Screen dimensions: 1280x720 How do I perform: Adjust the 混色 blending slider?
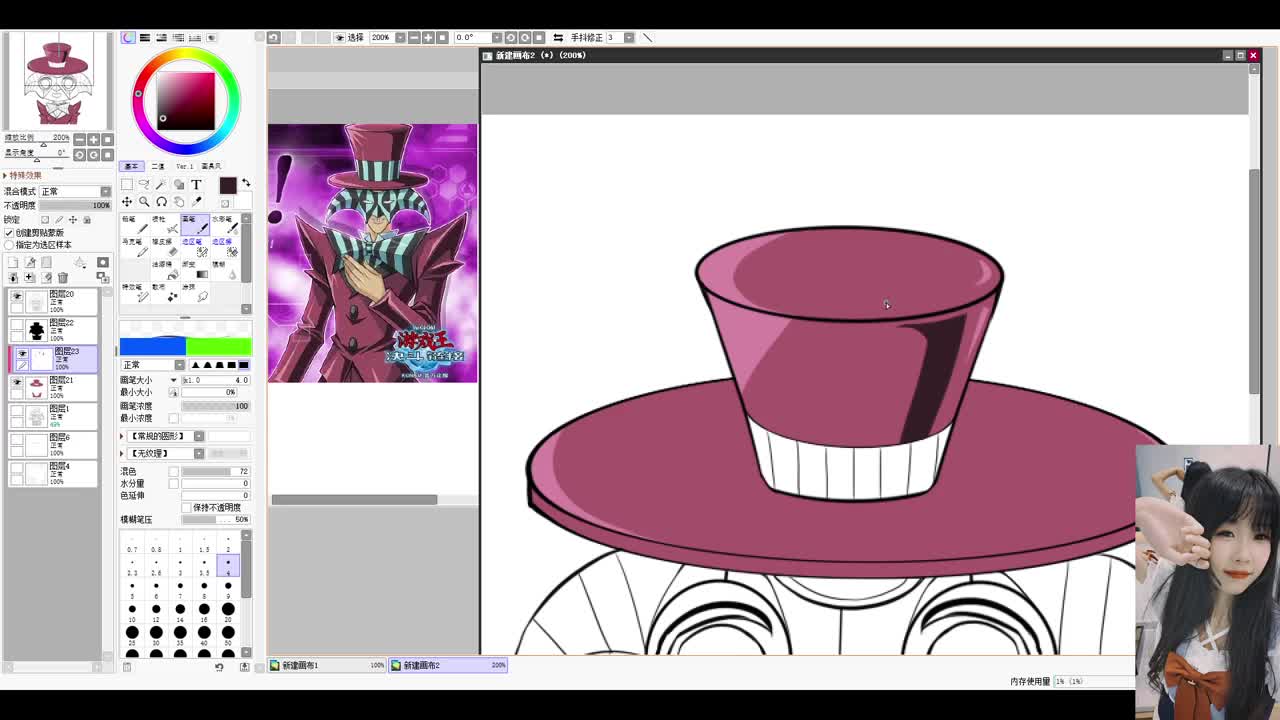(214, 471)
